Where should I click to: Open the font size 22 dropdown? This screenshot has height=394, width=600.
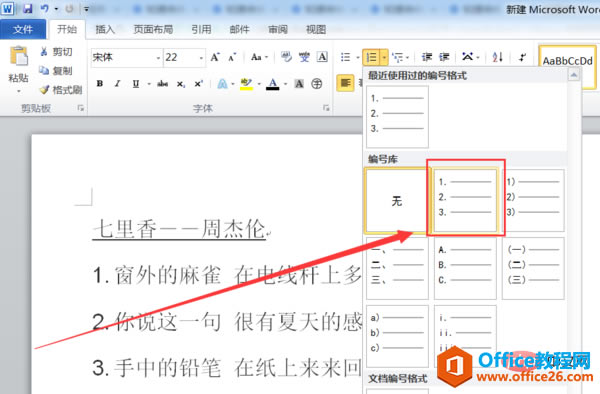click(x=201, y=58)
